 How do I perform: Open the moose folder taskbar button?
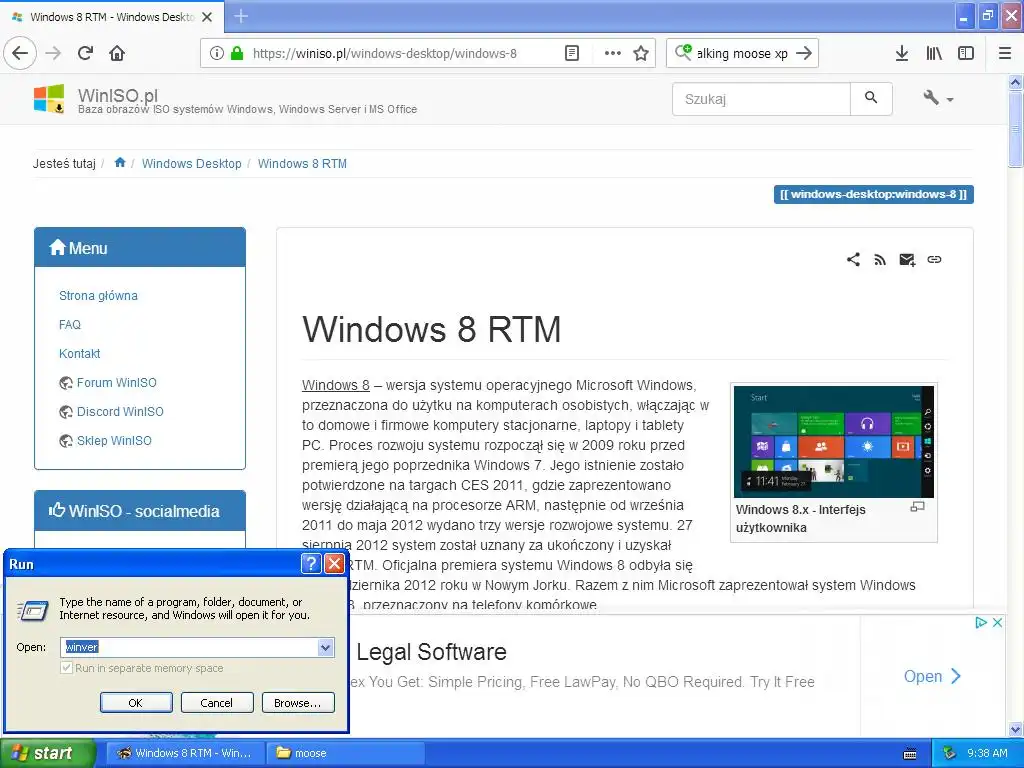345,753
